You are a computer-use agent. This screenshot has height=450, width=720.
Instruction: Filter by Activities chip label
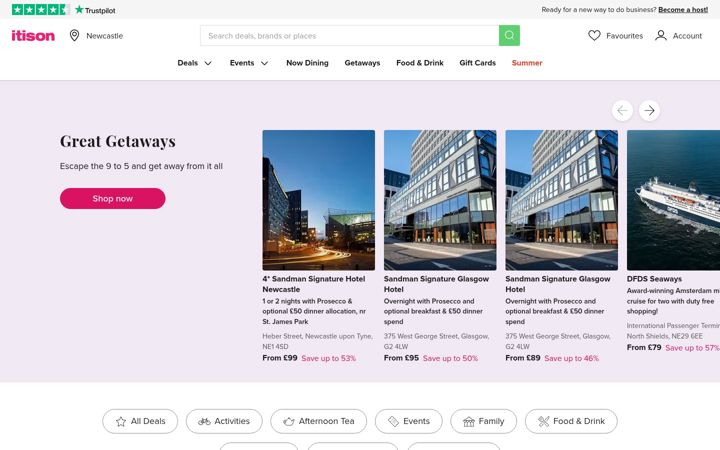tap(232, 421)
